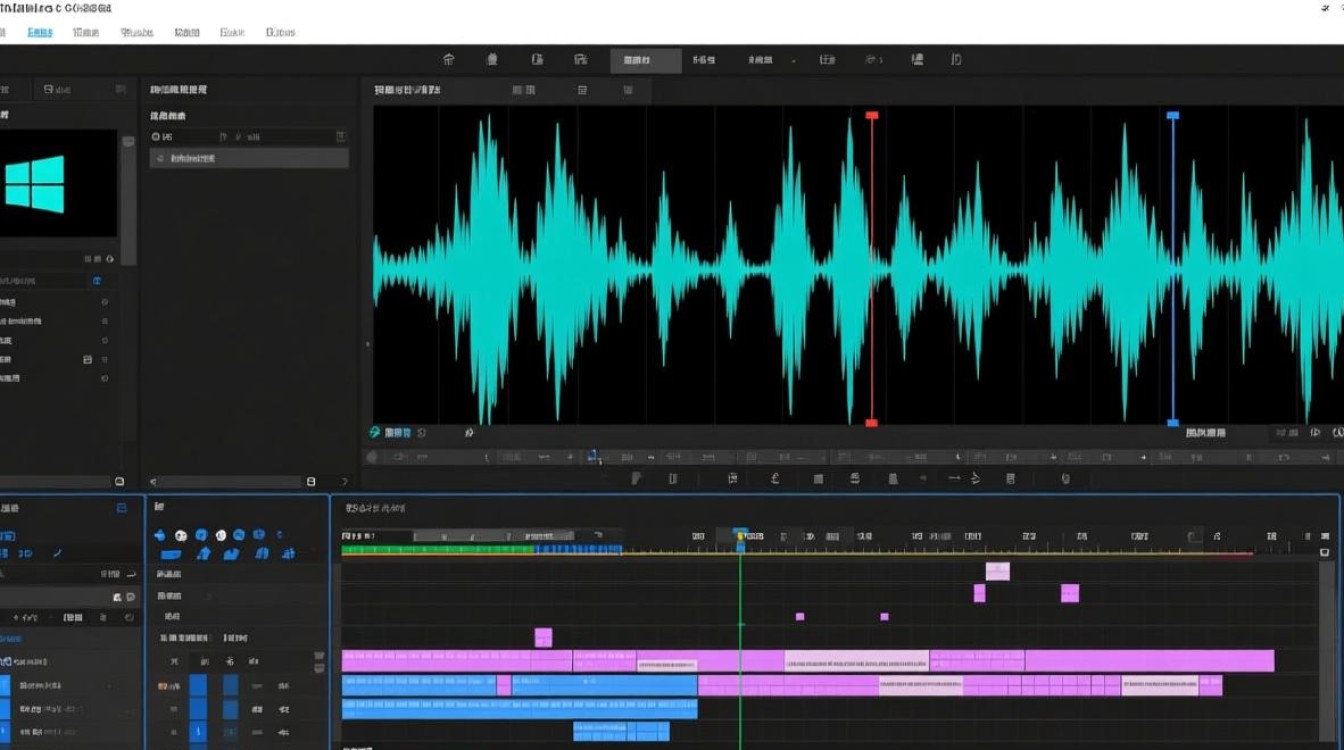Click the white round face icon in tool palette
The image size is (1344, 750).
click(181, 535)
